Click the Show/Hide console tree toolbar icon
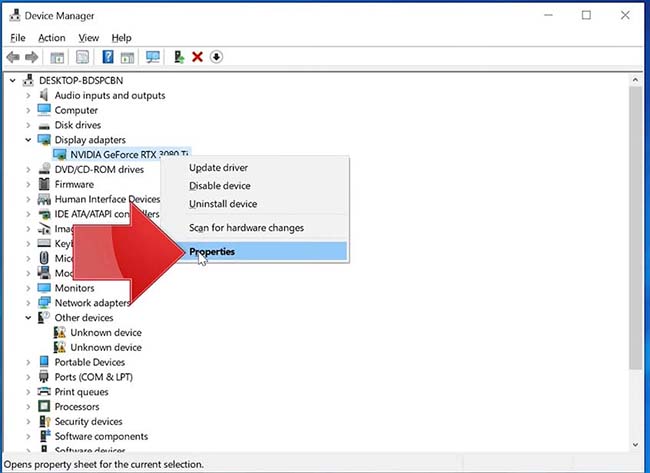This screenshot has width=650, height=473. pyautogui.click(x=57, y=57)
